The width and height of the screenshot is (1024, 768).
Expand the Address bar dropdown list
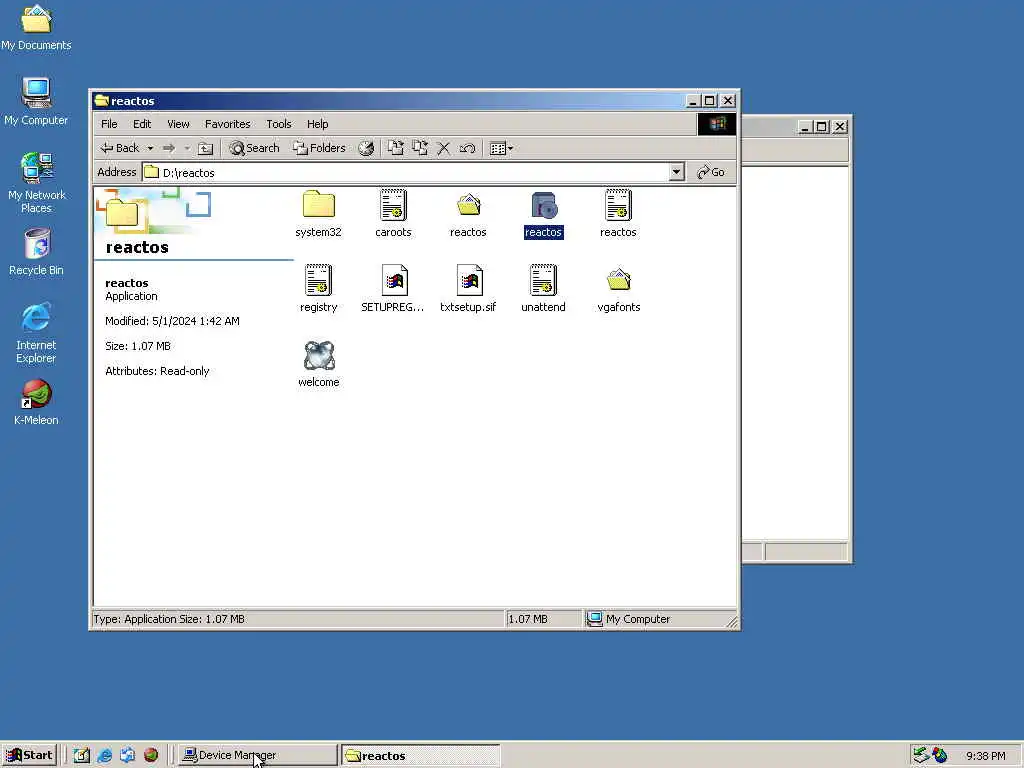tap(677, 172)
